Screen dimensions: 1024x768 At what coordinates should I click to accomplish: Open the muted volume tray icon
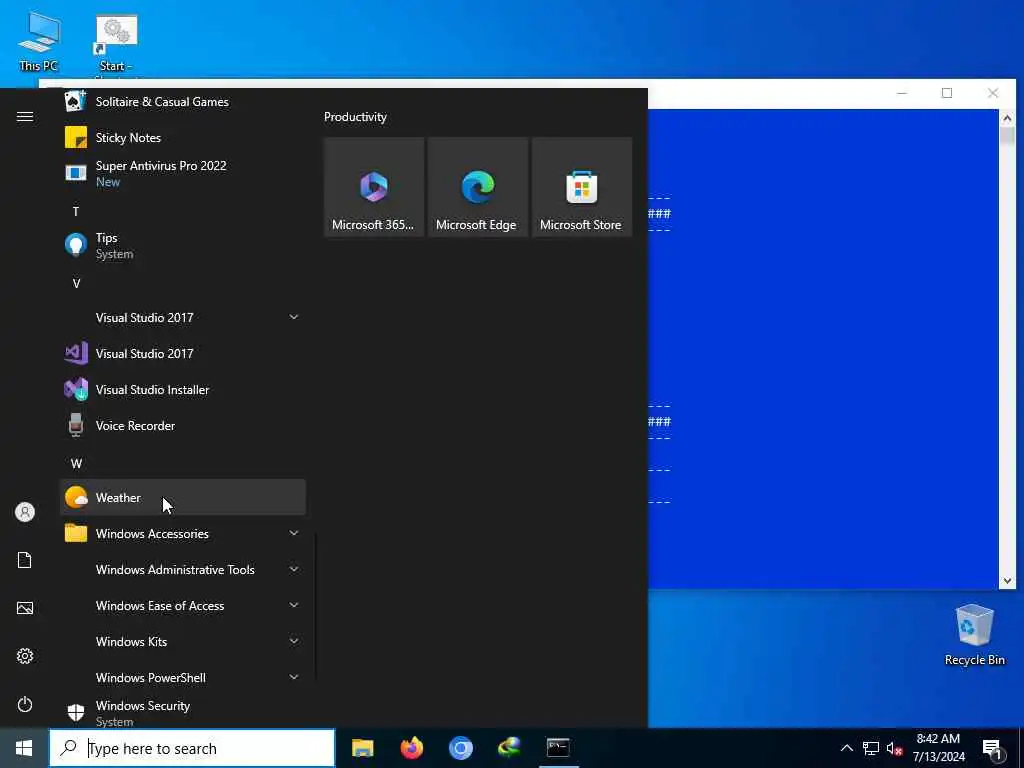[x=895, y=748]
